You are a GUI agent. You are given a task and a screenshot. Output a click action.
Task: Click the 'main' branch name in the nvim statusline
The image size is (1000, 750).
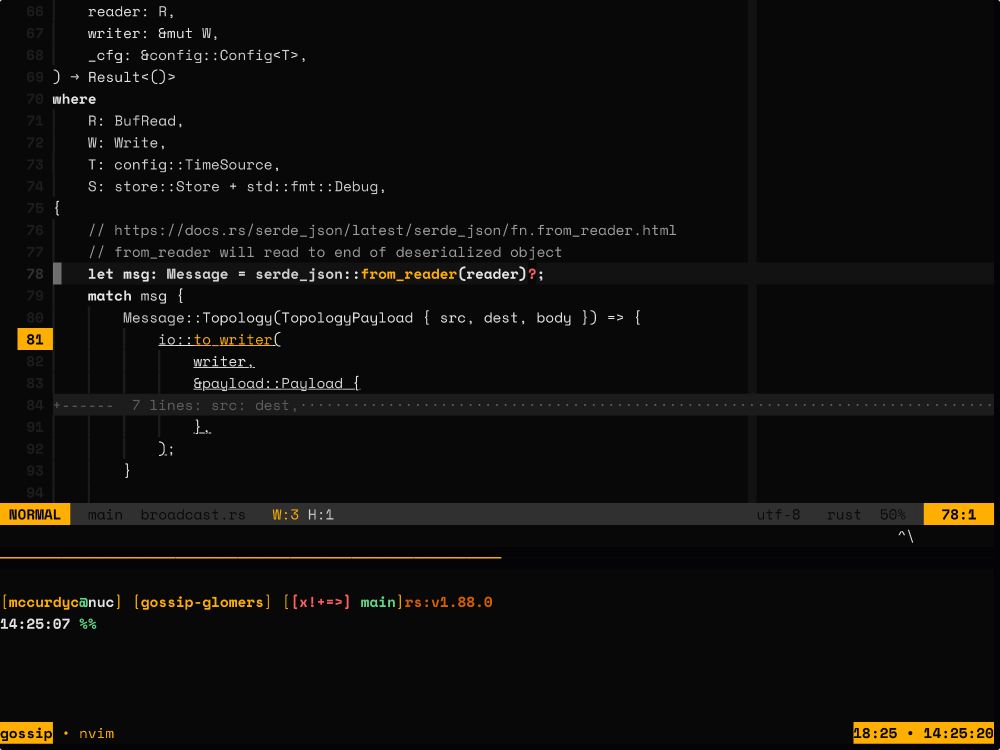tap(105, 515)
